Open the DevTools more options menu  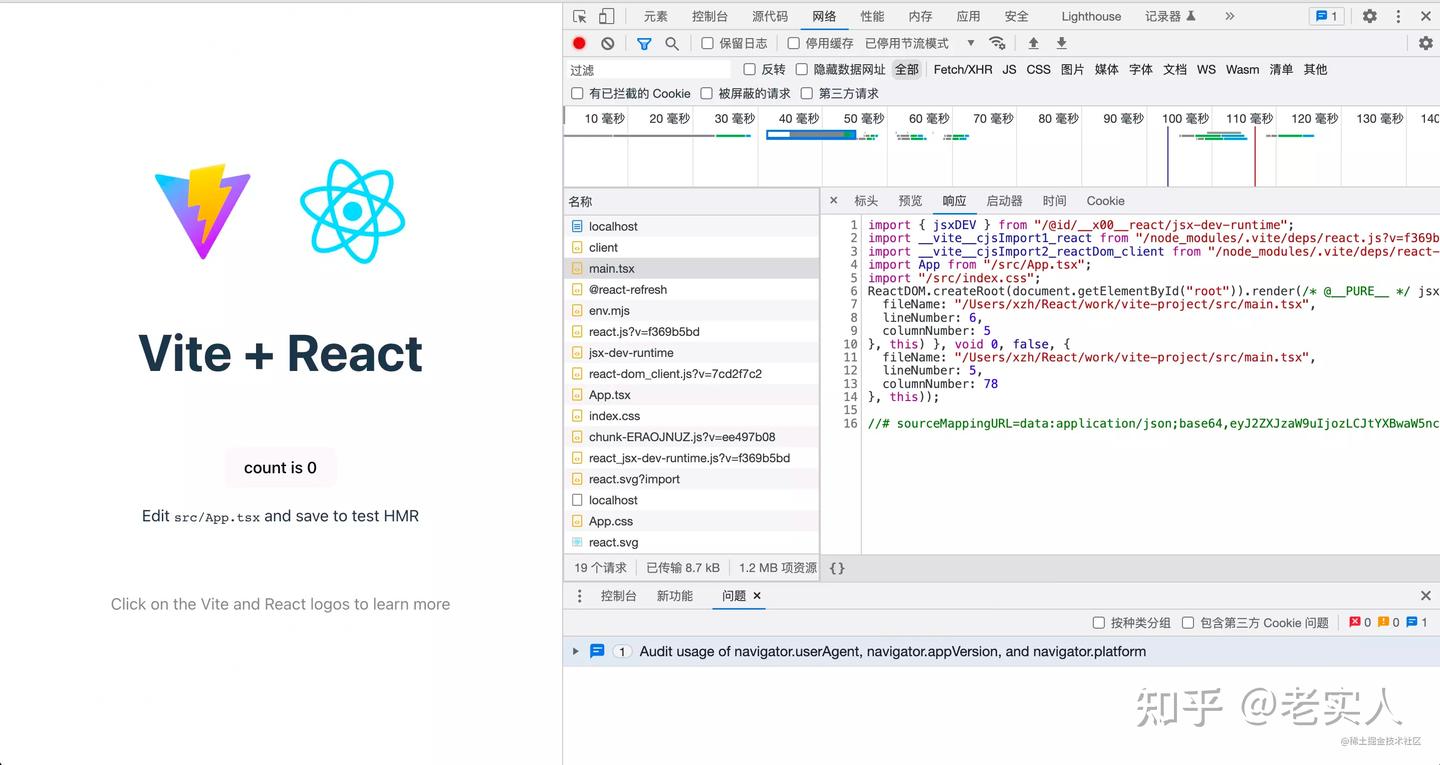[1397, 16]
